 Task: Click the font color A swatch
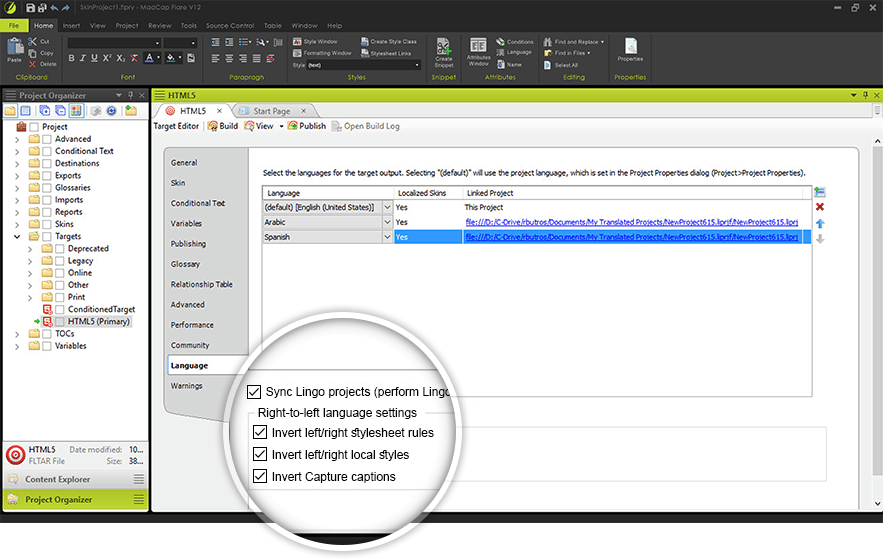pos(149,58)
